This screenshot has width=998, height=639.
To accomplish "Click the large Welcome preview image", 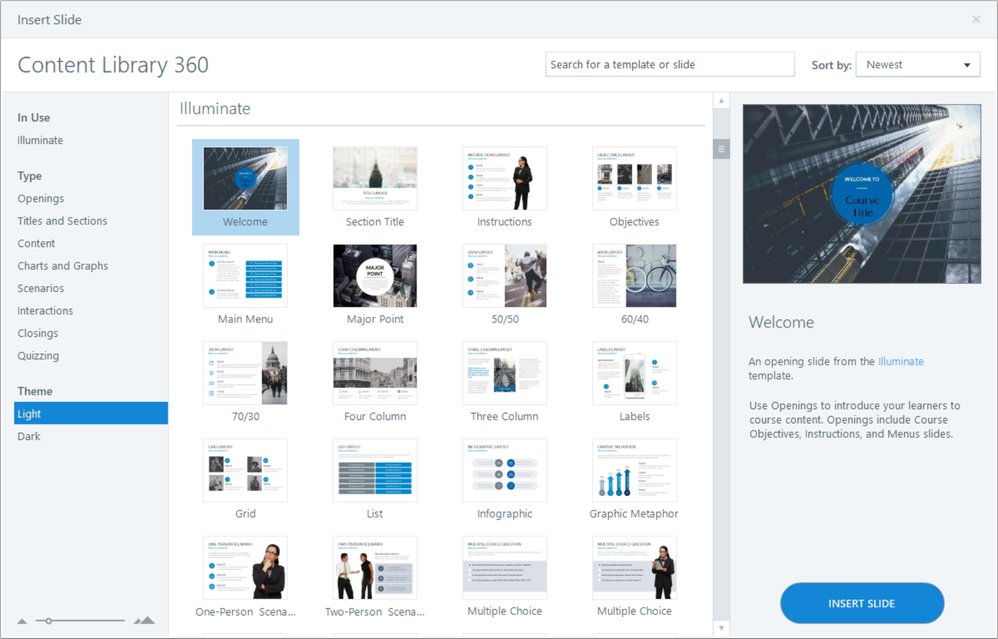I will click(x=862, y=194).
